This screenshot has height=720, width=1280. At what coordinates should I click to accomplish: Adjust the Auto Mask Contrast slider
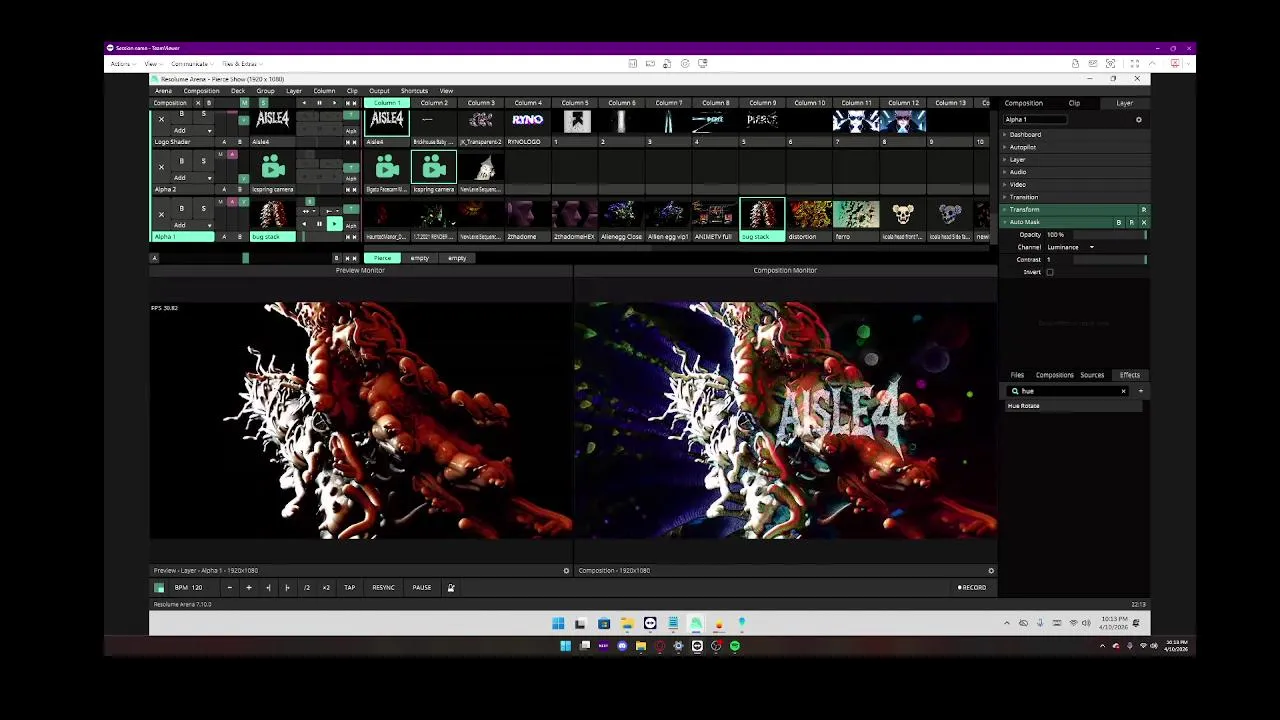tap(1110, 259)
